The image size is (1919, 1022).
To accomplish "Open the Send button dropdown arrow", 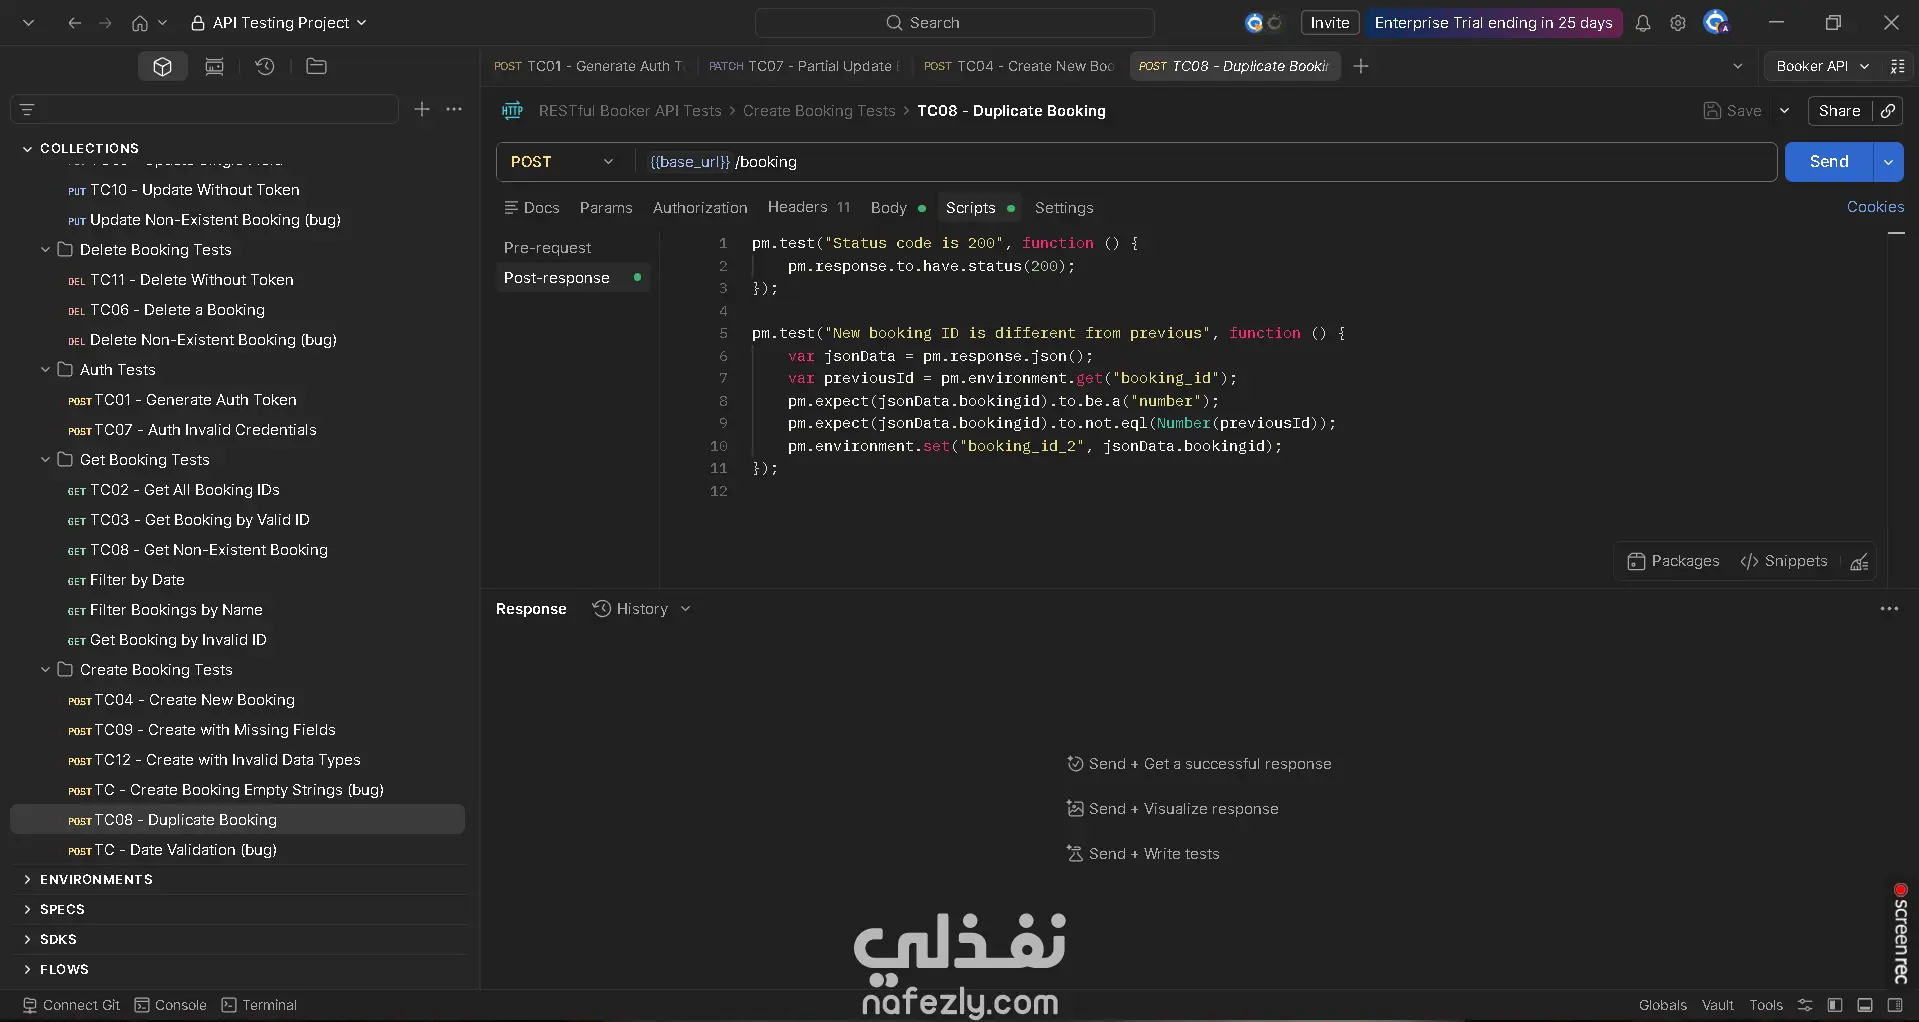I will pyautogui.click(x=1888, y=162).
